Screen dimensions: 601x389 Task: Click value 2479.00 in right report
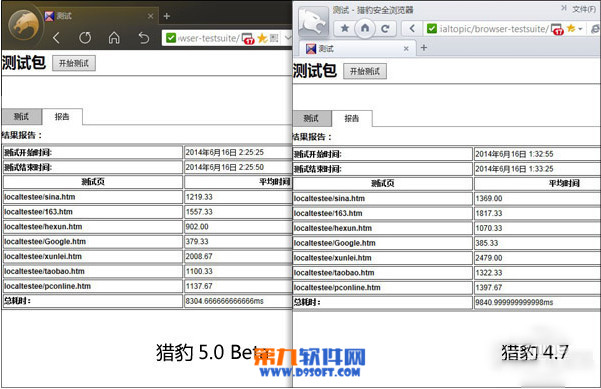(489, 258)
